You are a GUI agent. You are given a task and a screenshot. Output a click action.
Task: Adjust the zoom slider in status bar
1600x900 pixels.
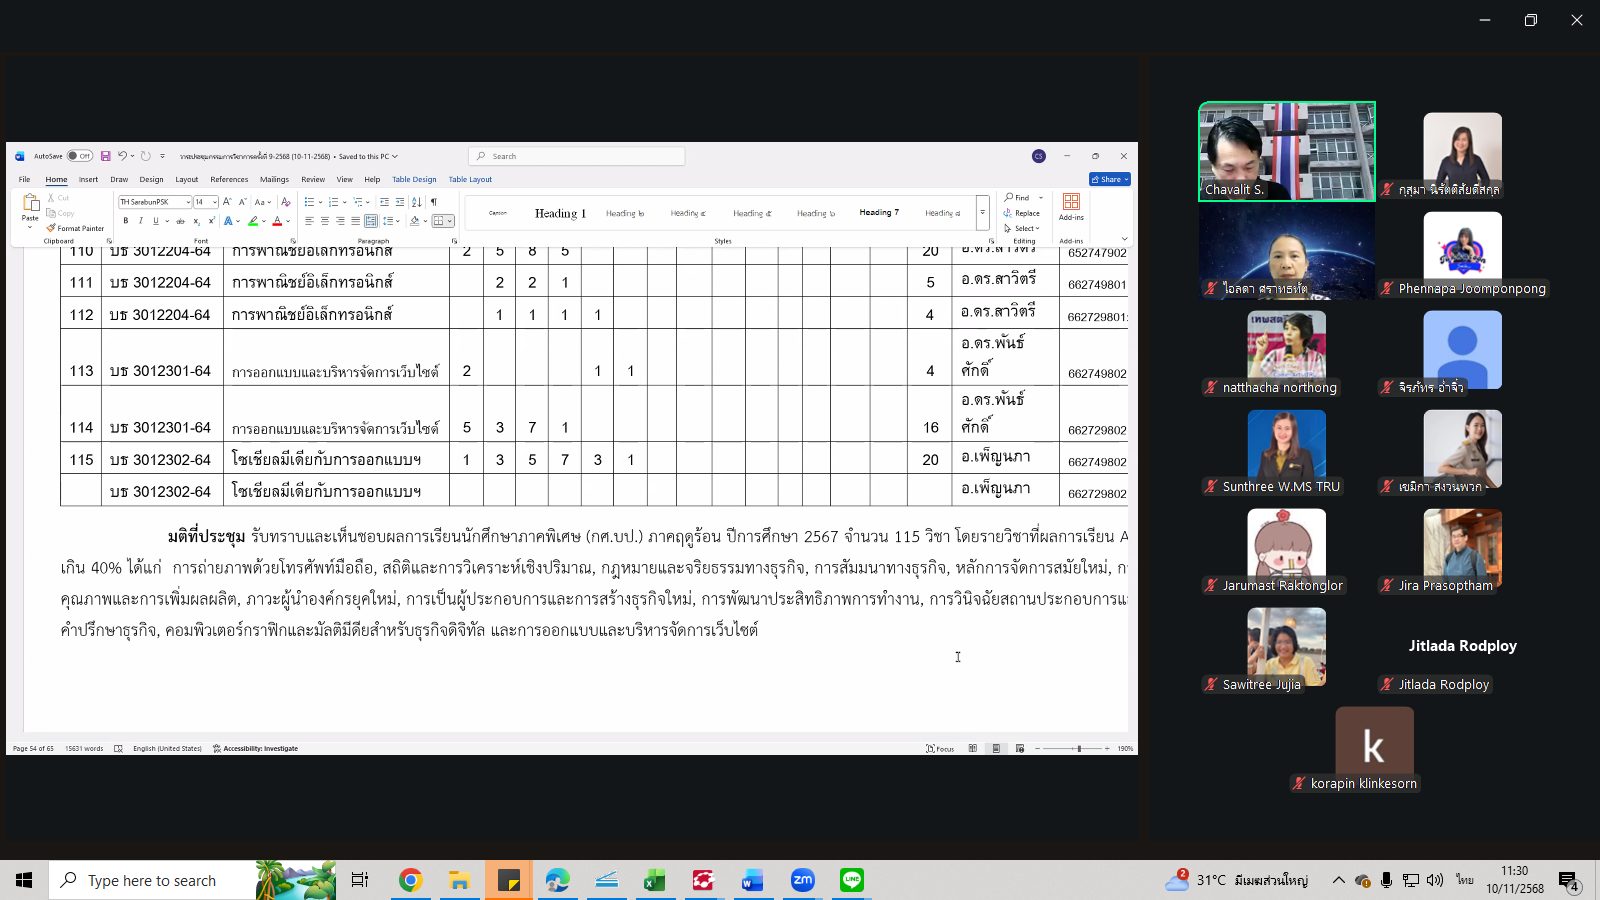1078,748
